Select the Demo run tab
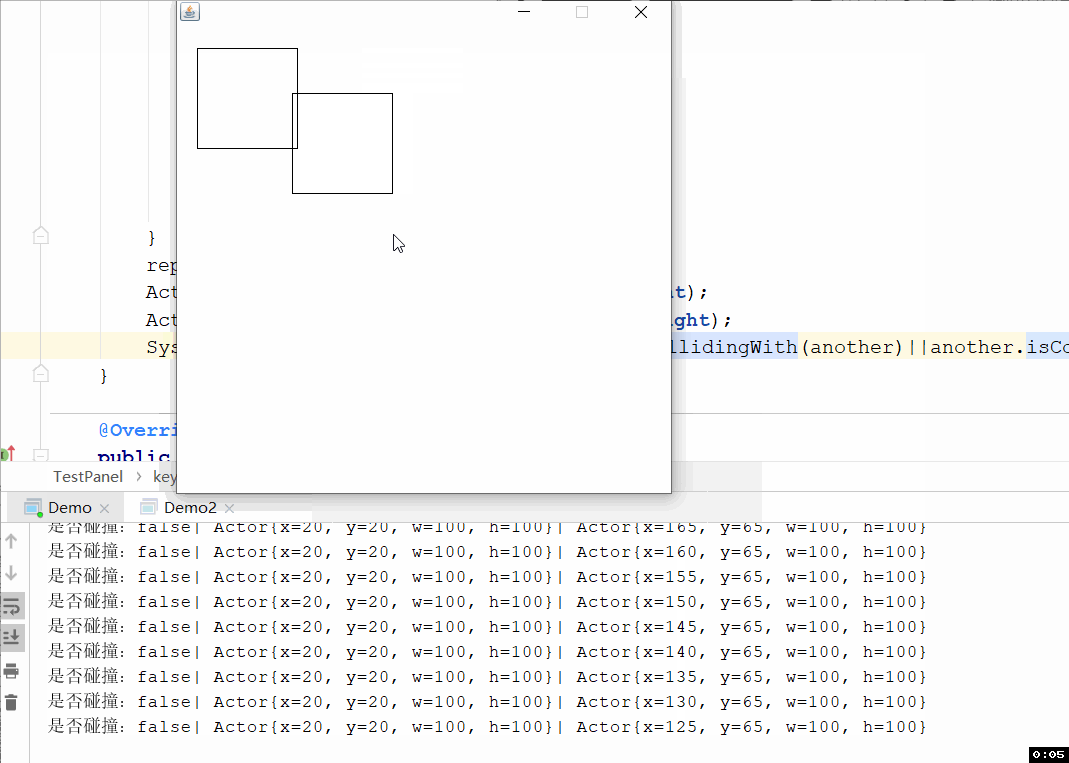 tap(70, 508)
